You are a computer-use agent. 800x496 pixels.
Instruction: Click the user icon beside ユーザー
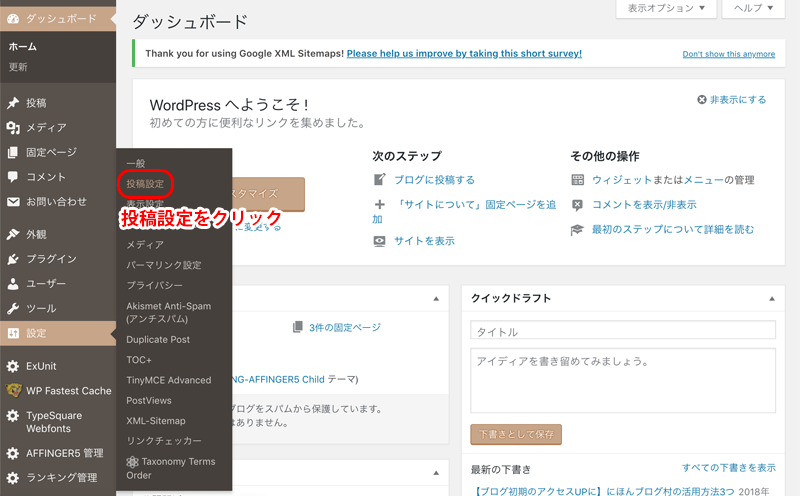coord(13,284)
